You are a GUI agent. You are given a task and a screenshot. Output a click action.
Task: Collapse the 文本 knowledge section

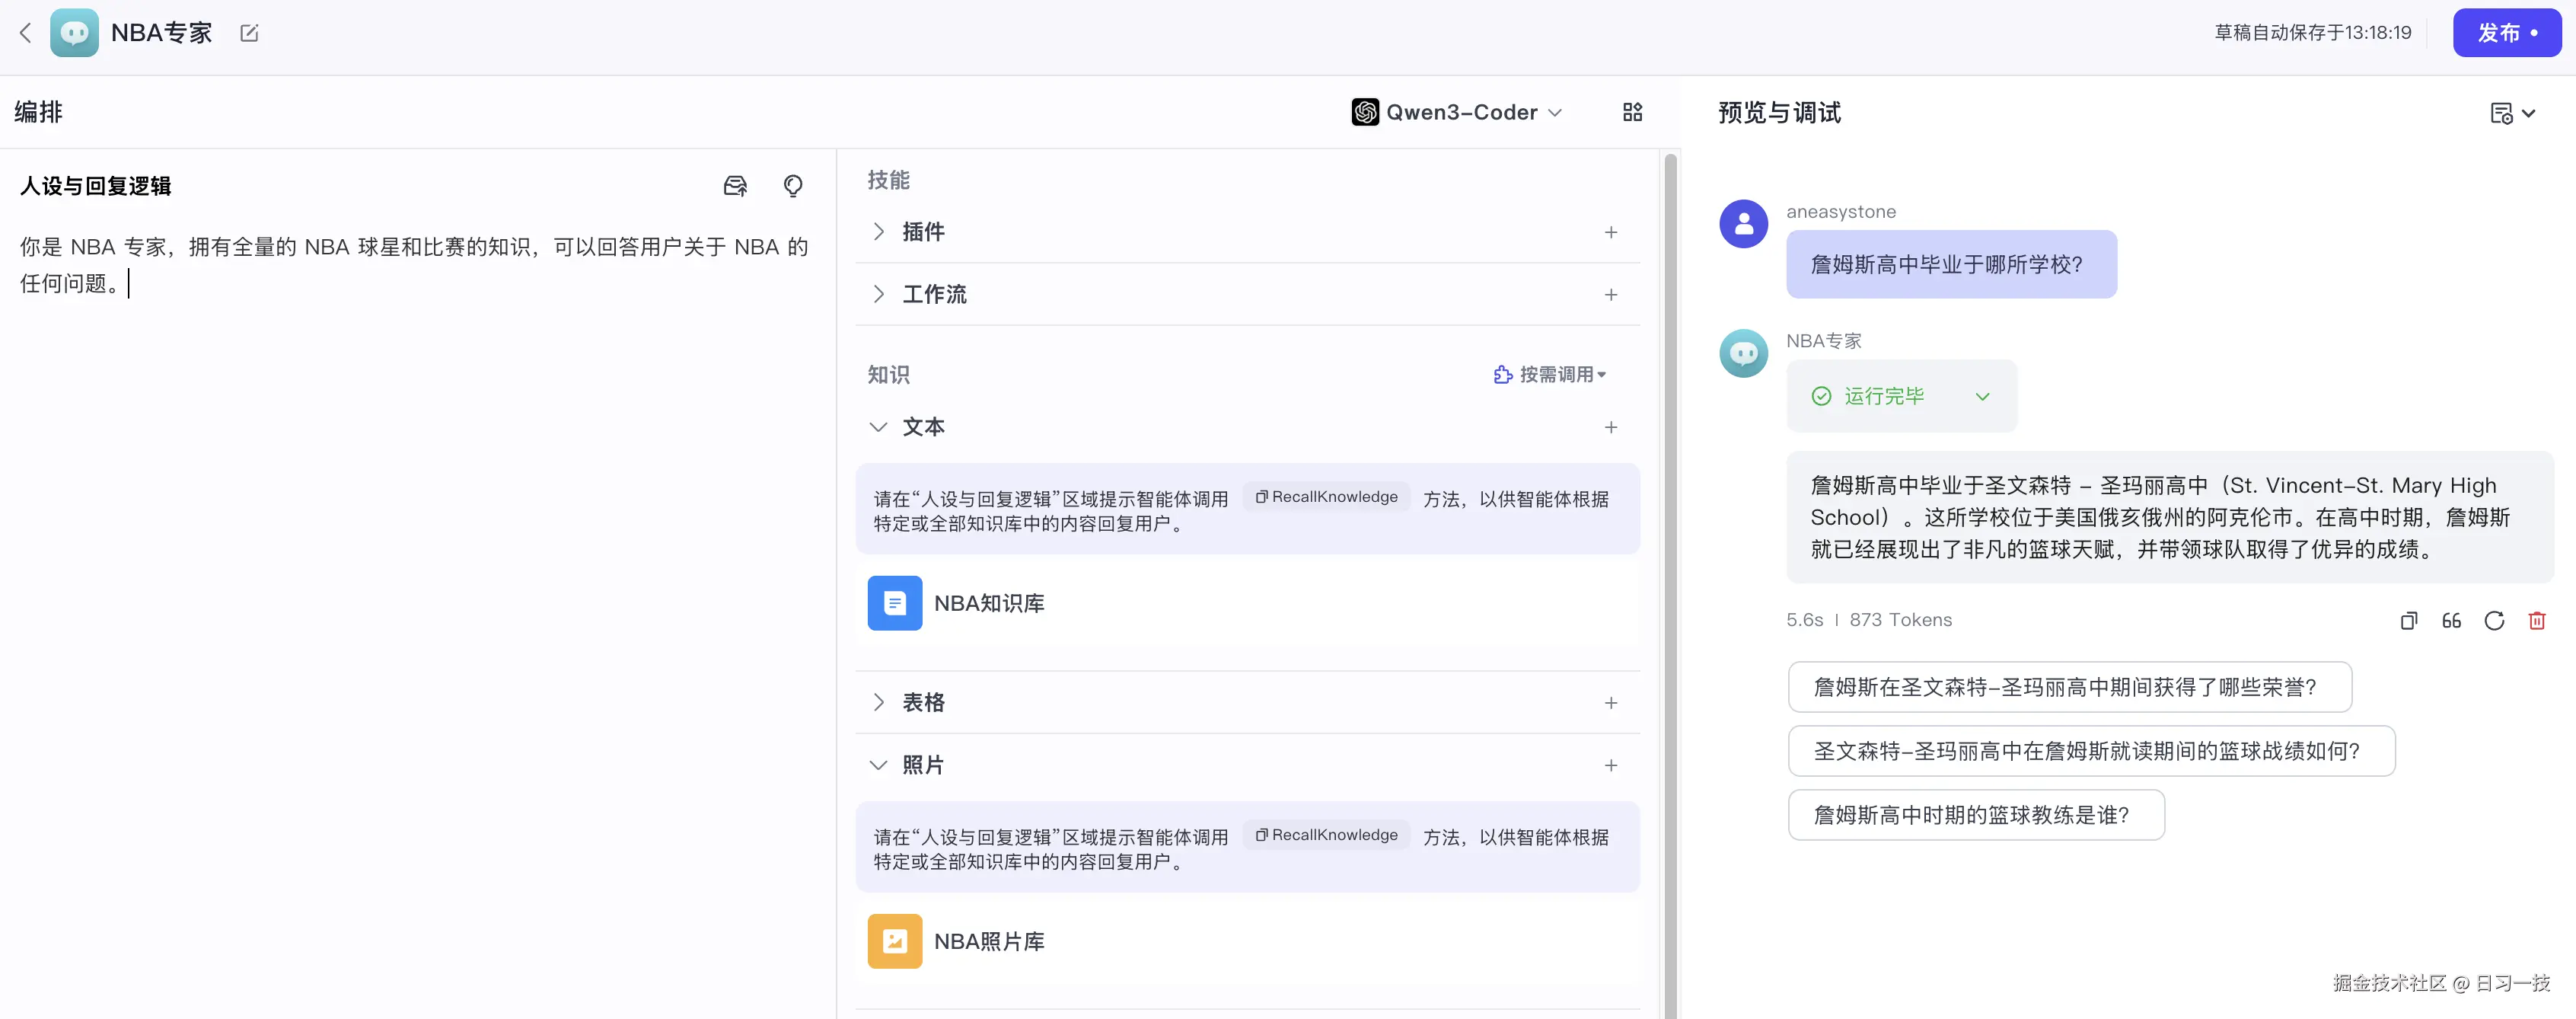coord(879,427)
